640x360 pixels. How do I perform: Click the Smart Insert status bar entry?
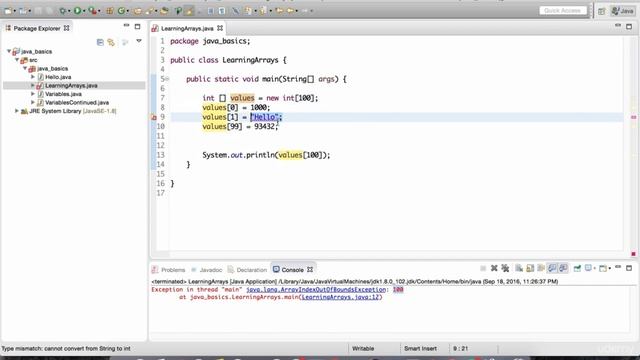pyautogui.click(x=420, y=349)
